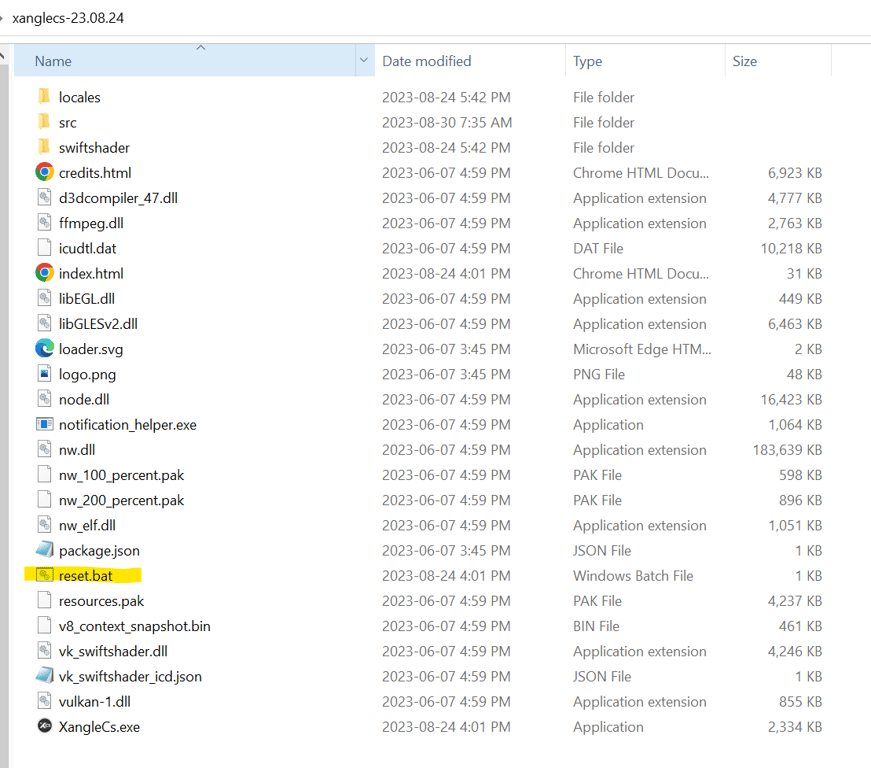Click the nw.dll file icon
871x768 pixels.
44,449
